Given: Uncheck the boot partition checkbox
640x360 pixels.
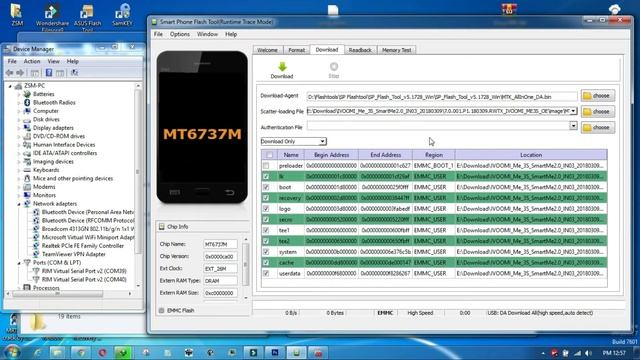Looking at the screenshot, I should pos(266,187).
